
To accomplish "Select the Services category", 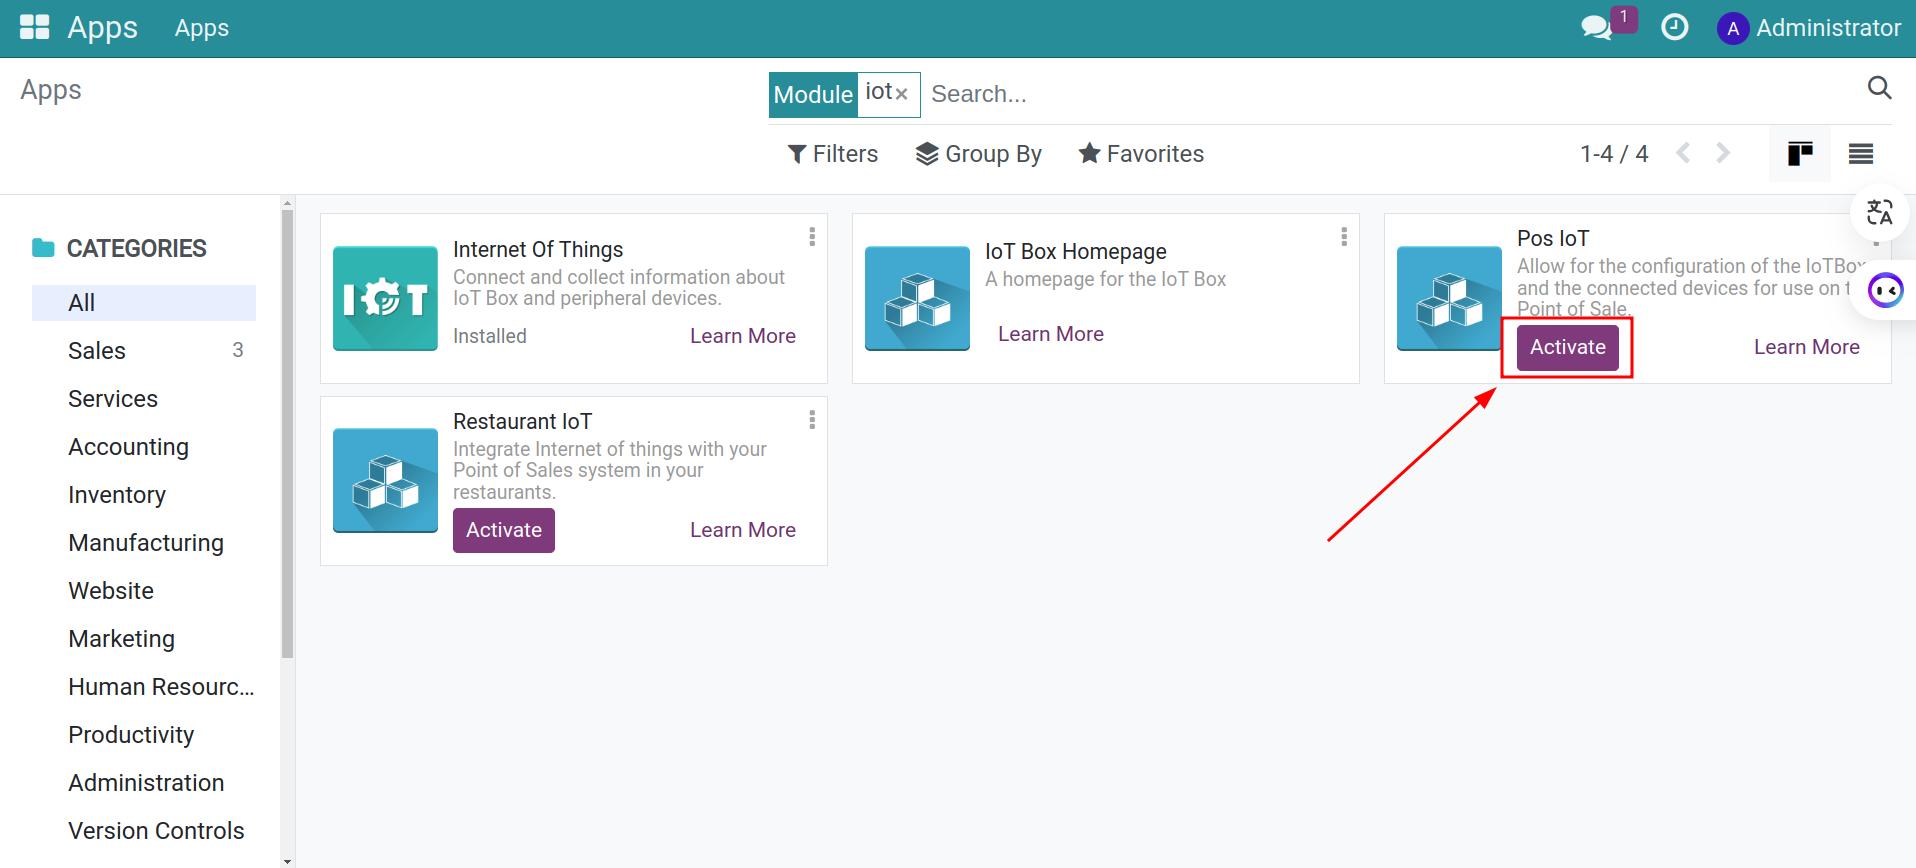I will click(x=144, y=399).
